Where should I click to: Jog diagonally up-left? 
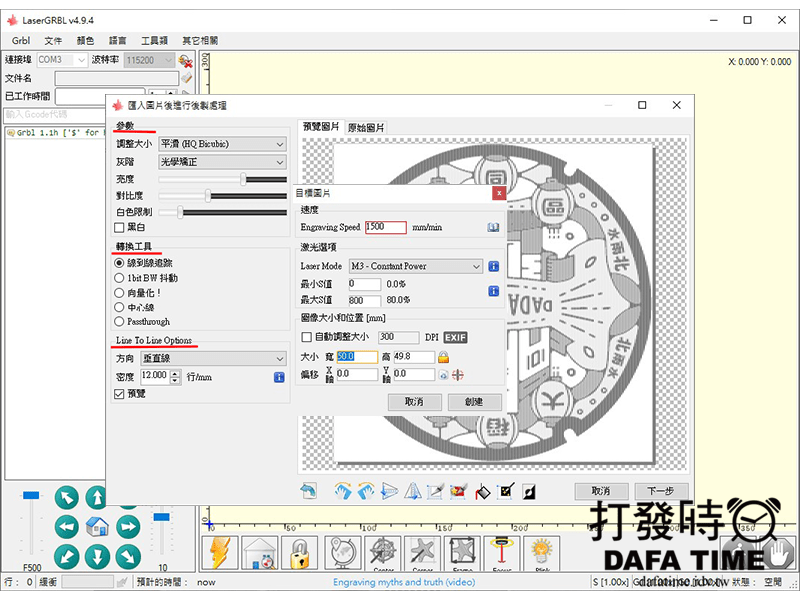pos(66,497)
